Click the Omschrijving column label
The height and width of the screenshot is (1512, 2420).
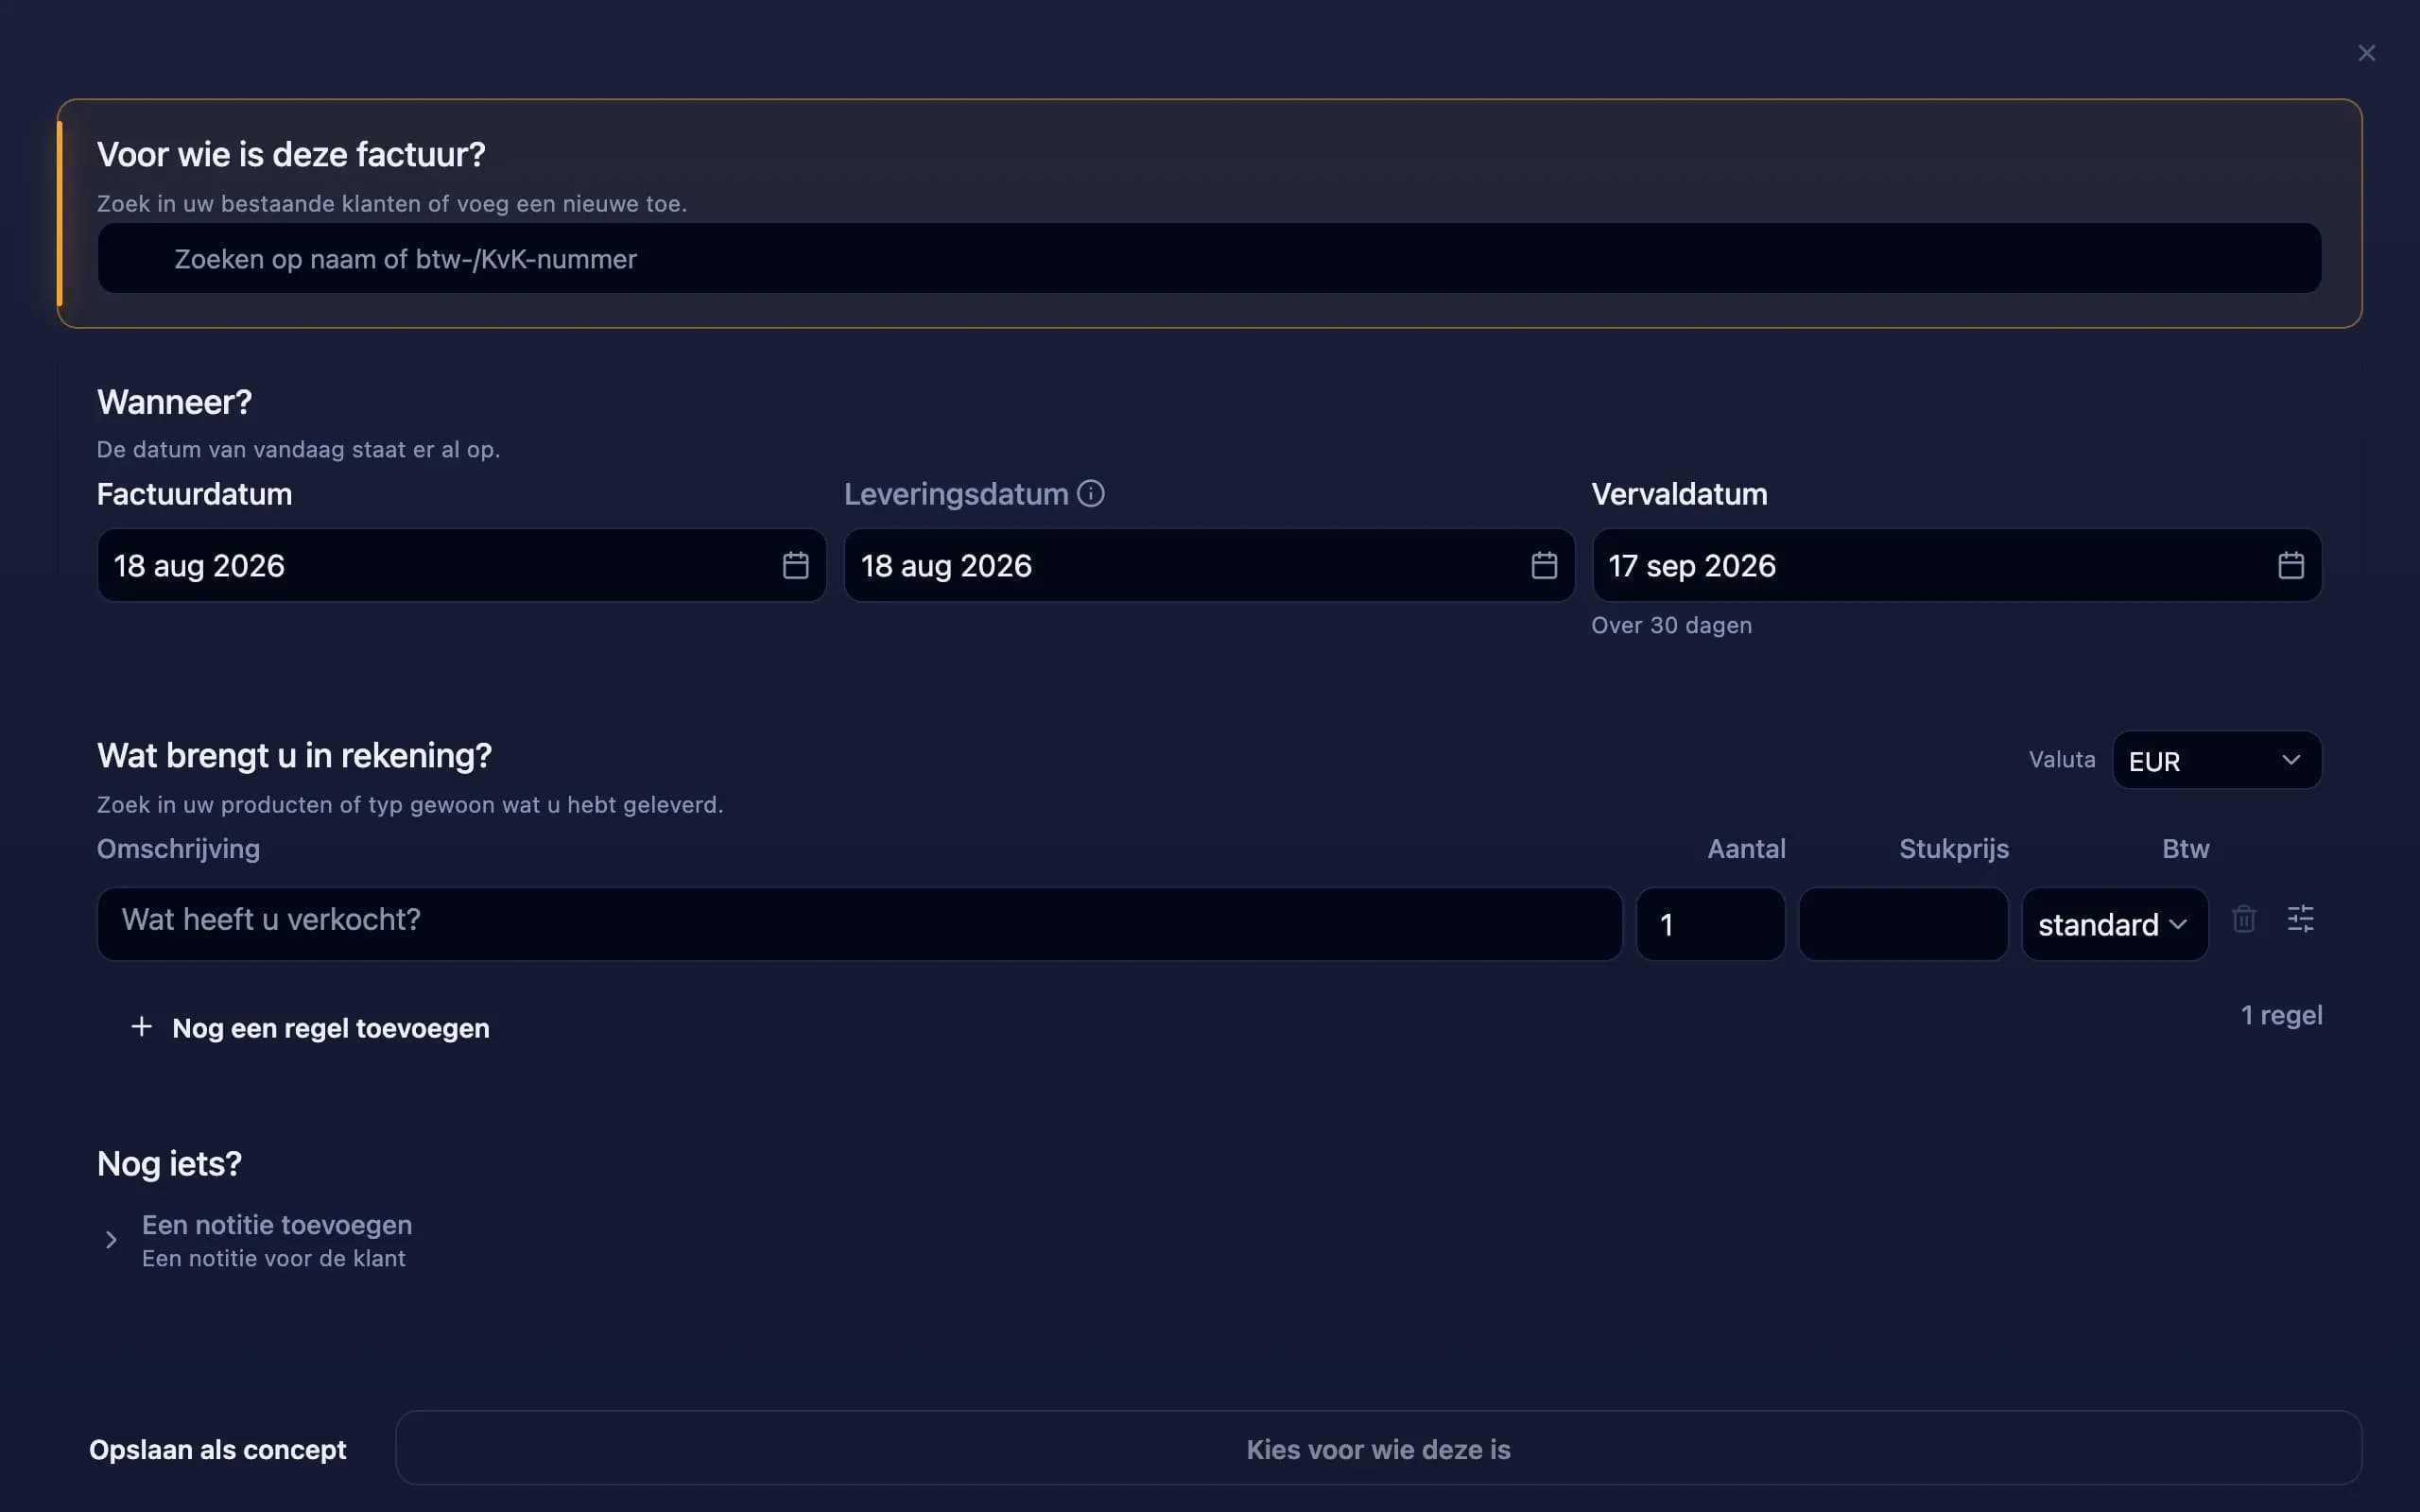[178, 849]
